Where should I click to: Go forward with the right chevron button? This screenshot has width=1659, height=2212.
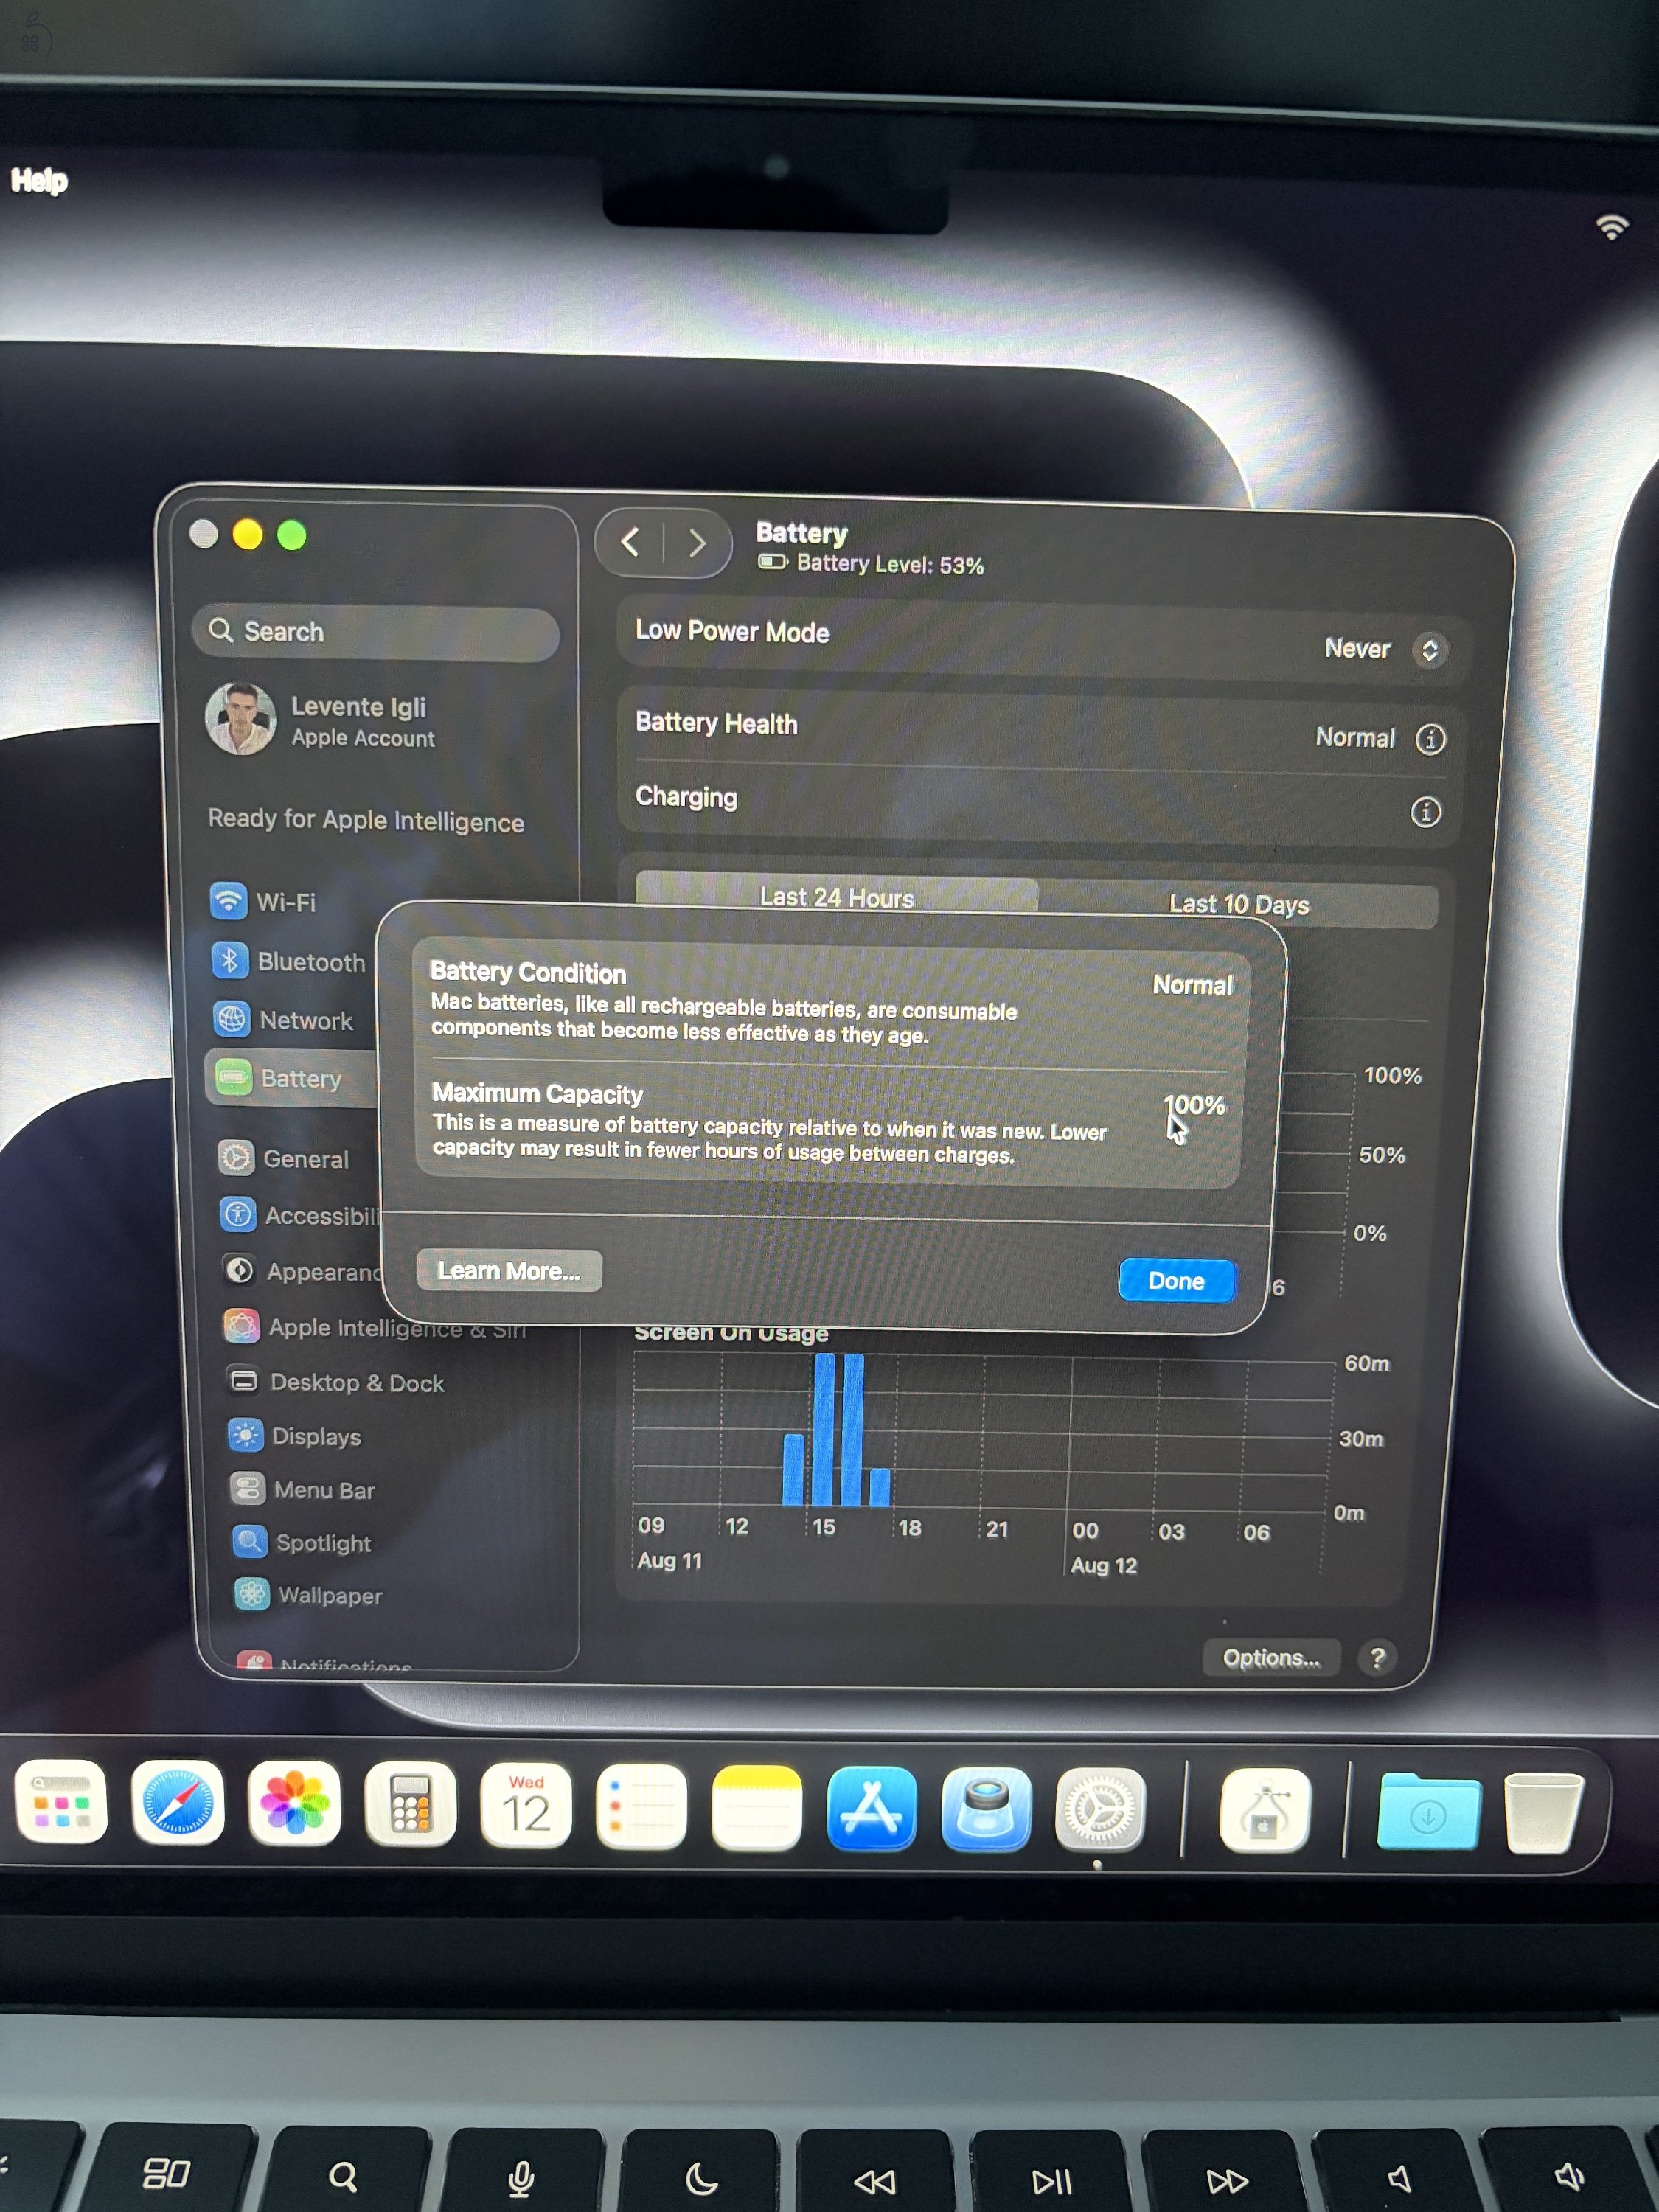pyautogui.click(x=697, y=544)
